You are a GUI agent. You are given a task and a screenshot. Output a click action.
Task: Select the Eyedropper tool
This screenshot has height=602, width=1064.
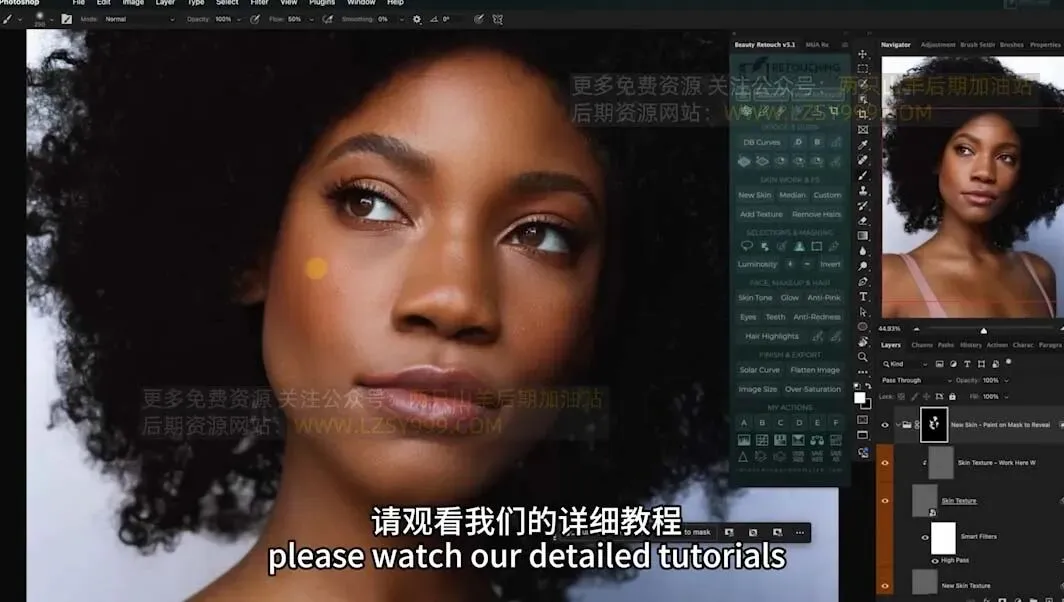862,145
